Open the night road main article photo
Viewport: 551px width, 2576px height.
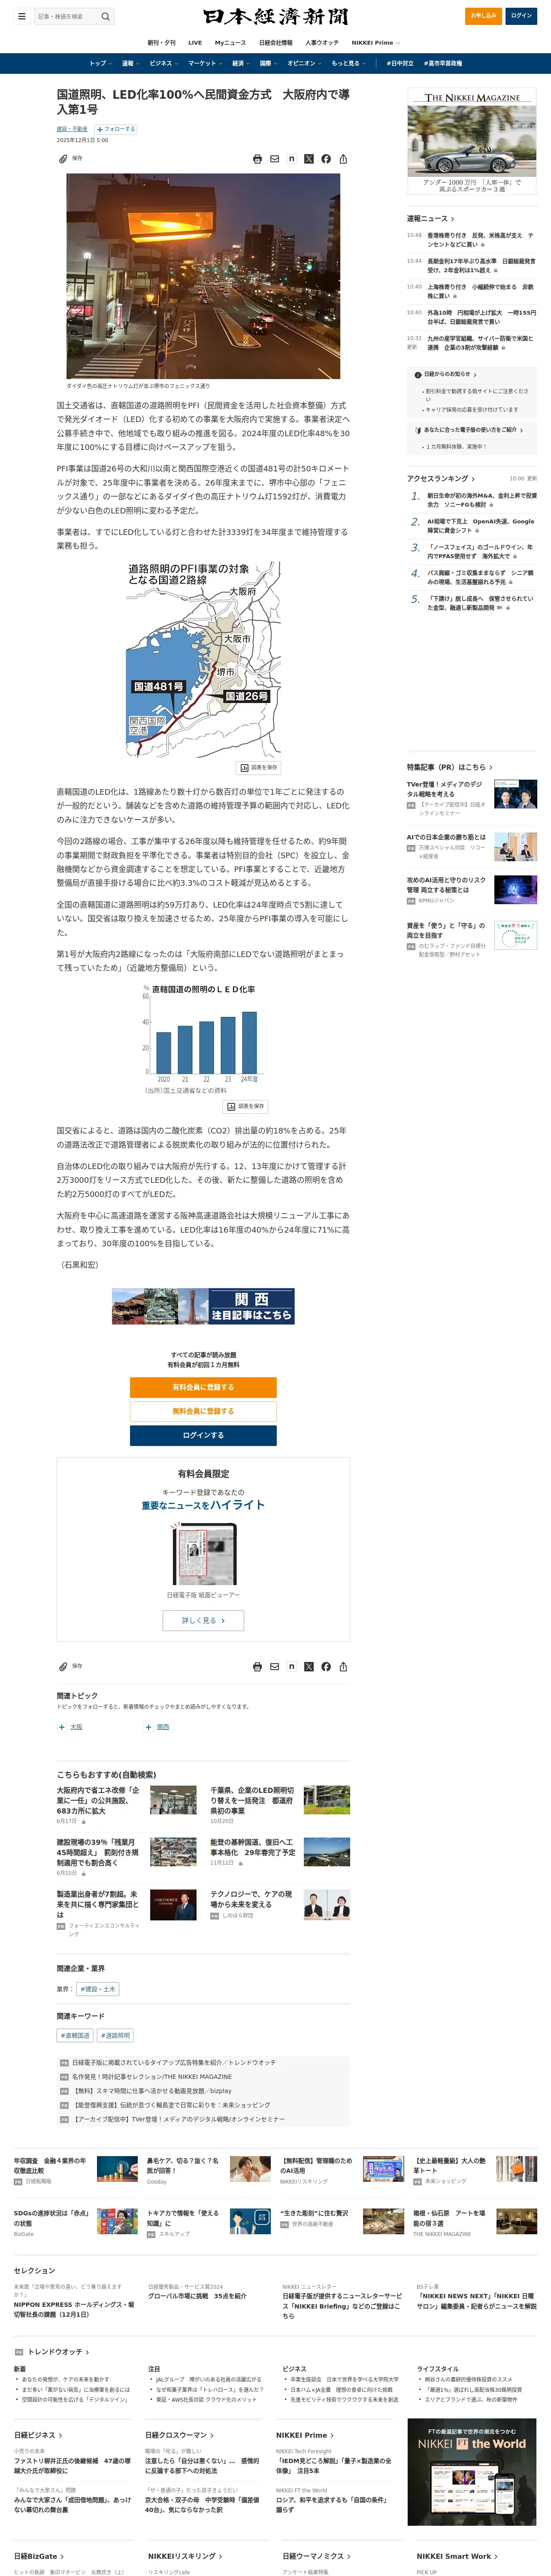tap(203, 276)
